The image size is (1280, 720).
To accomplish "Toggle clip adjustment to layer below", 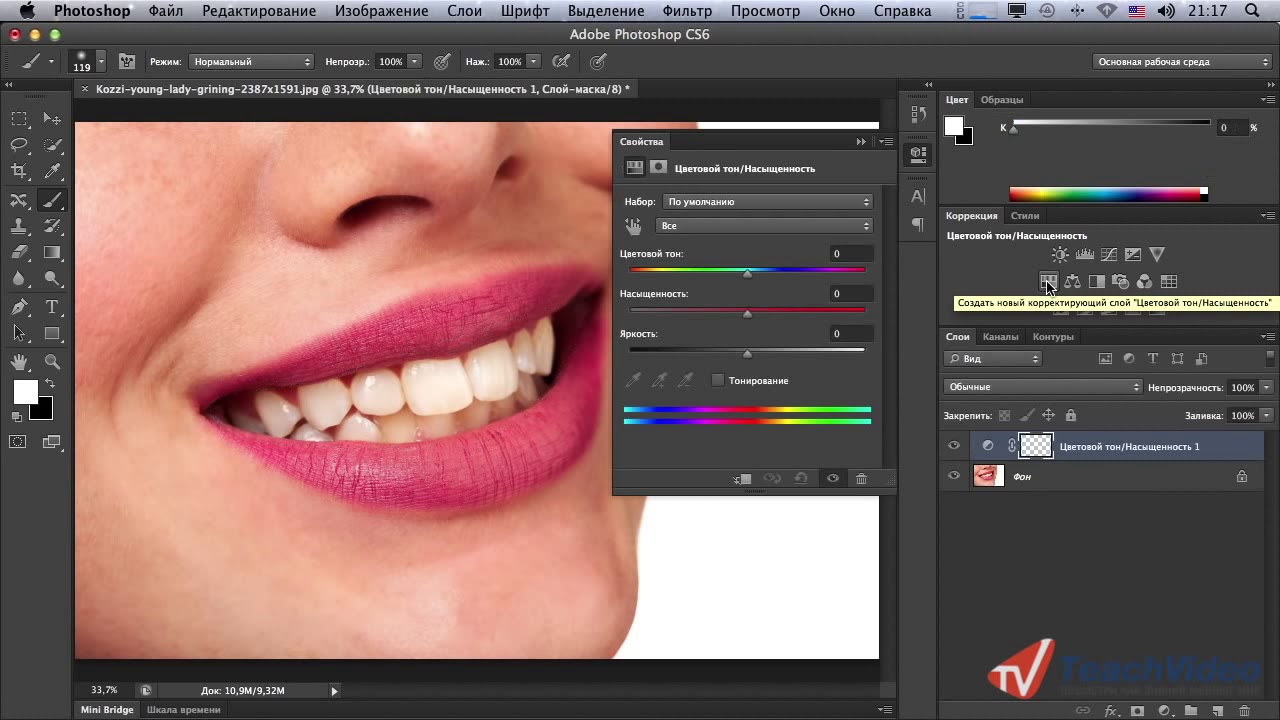I will (x=742, y=479).
